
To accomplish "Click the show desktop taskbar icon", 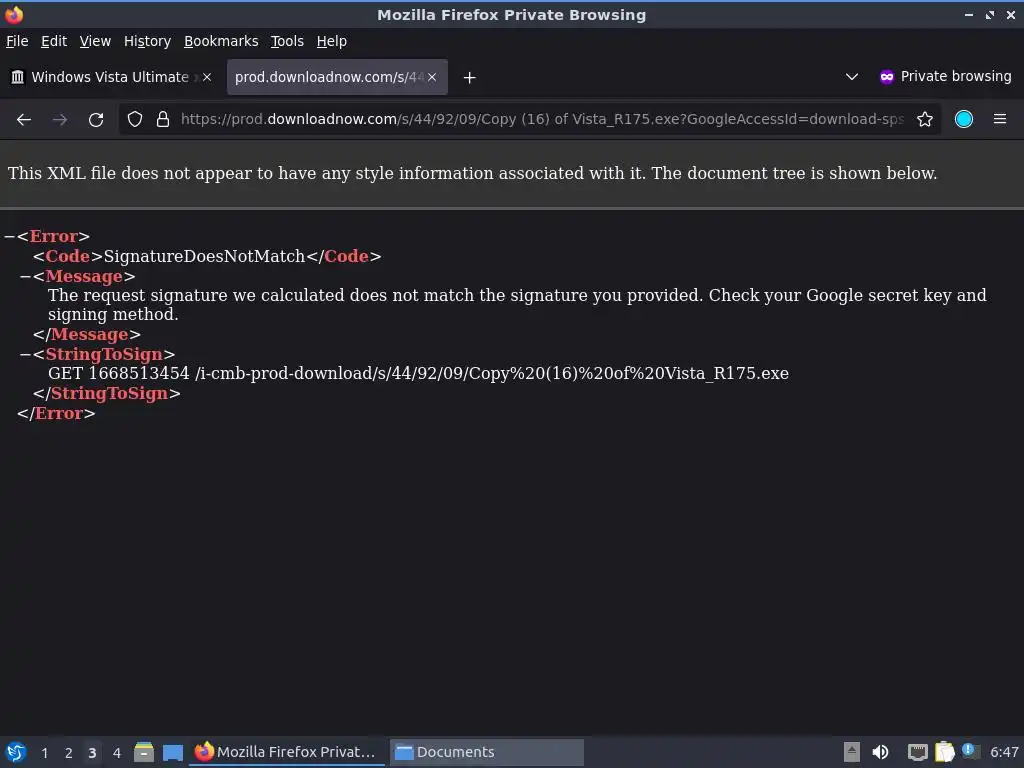I will coord(172,752).
